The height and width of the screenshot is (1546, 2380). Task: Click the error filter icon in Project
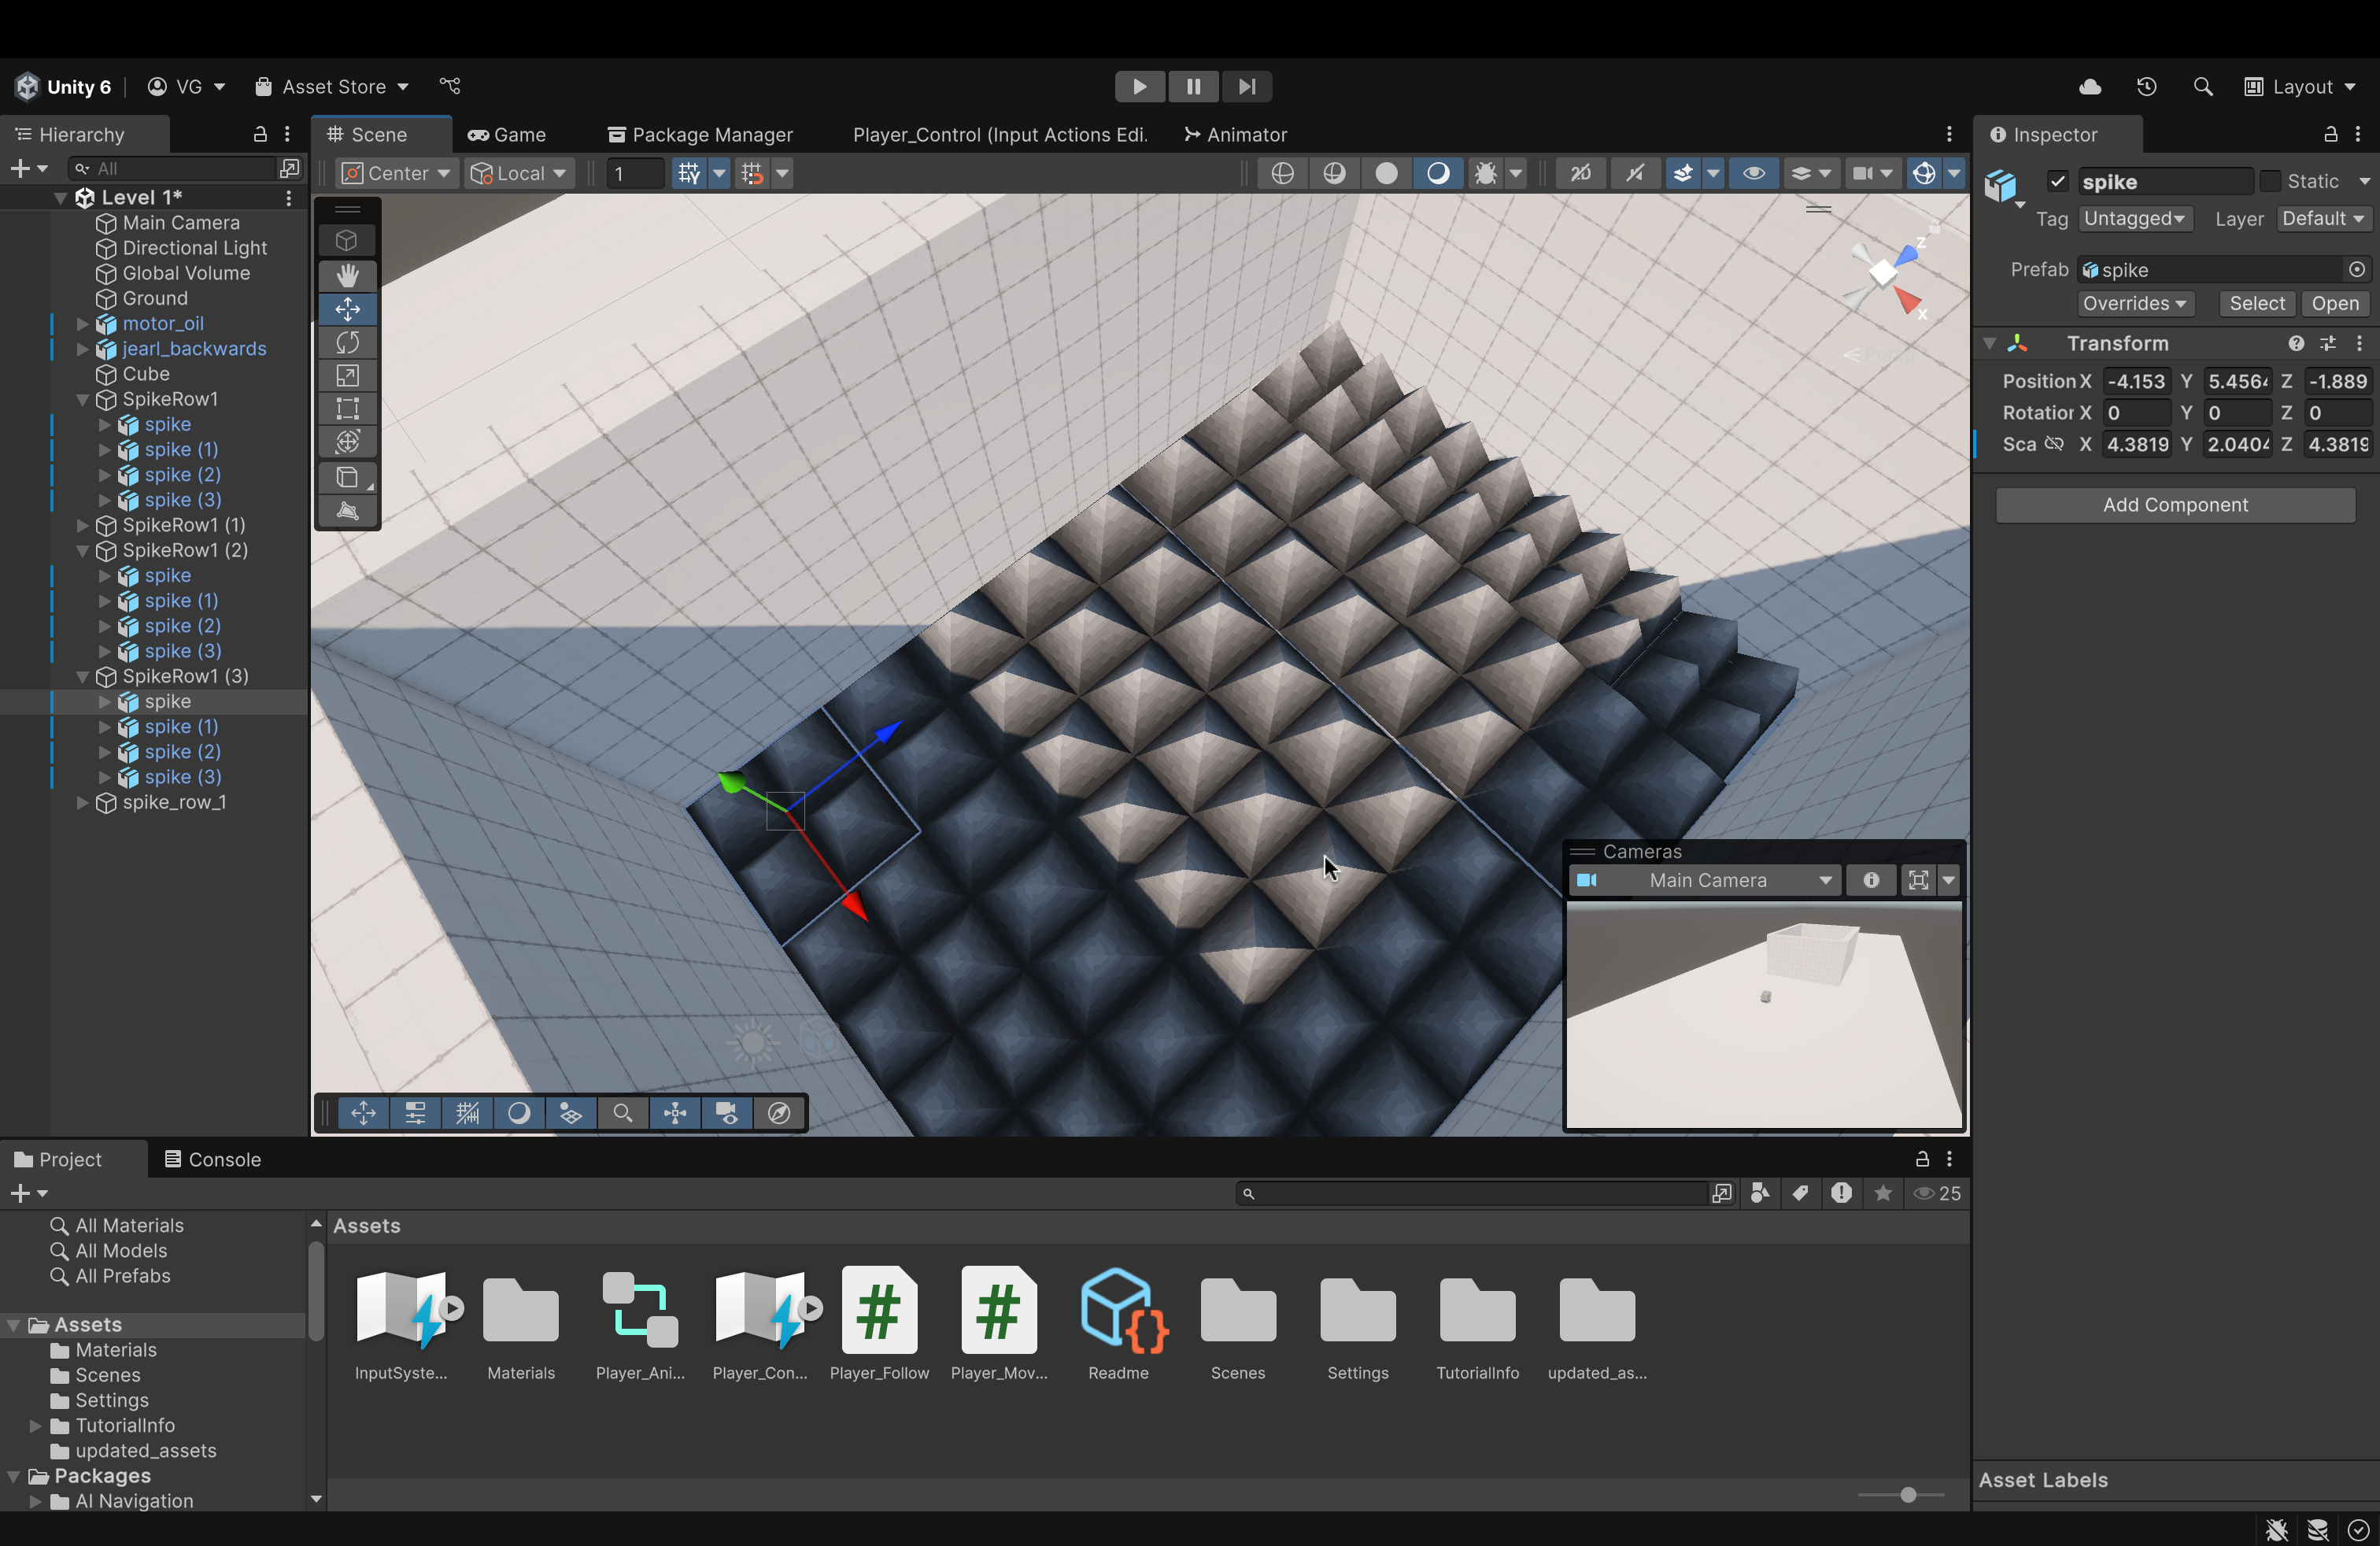click(x=1841, y=1193)
